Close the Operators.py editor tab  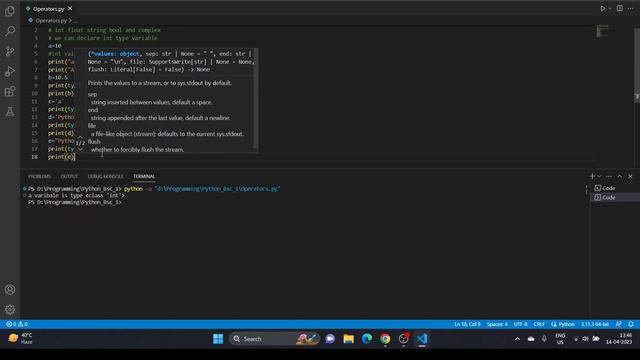point(70,9)
